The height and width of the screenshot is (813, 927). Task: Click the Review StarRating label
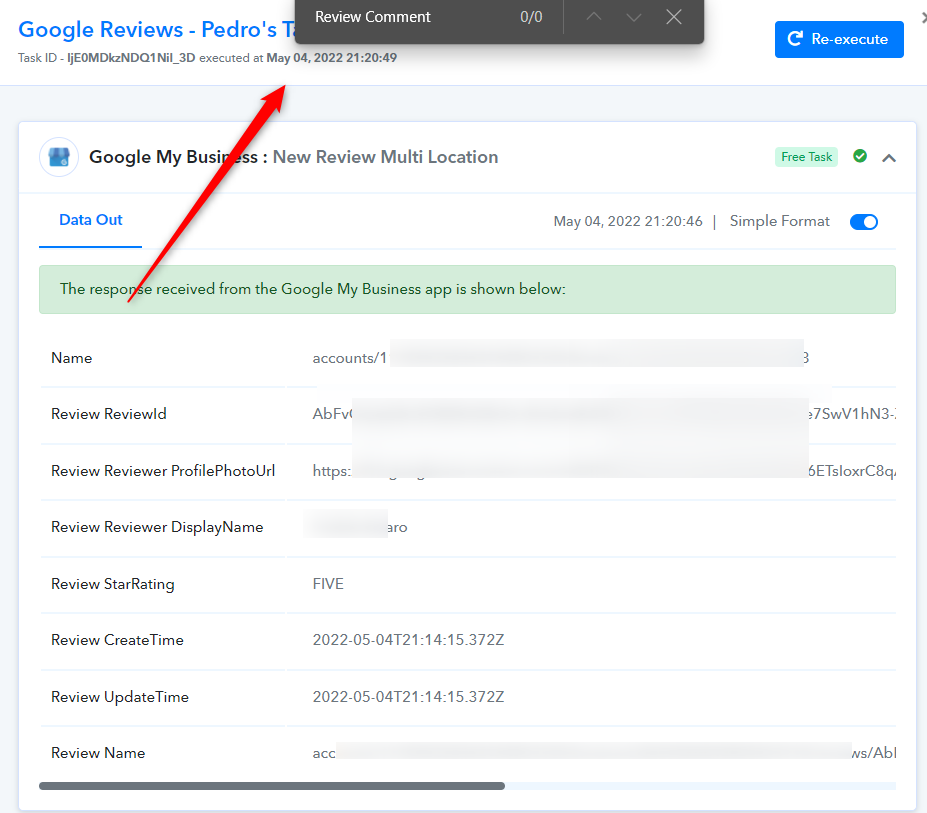click(x=113, y=584)
